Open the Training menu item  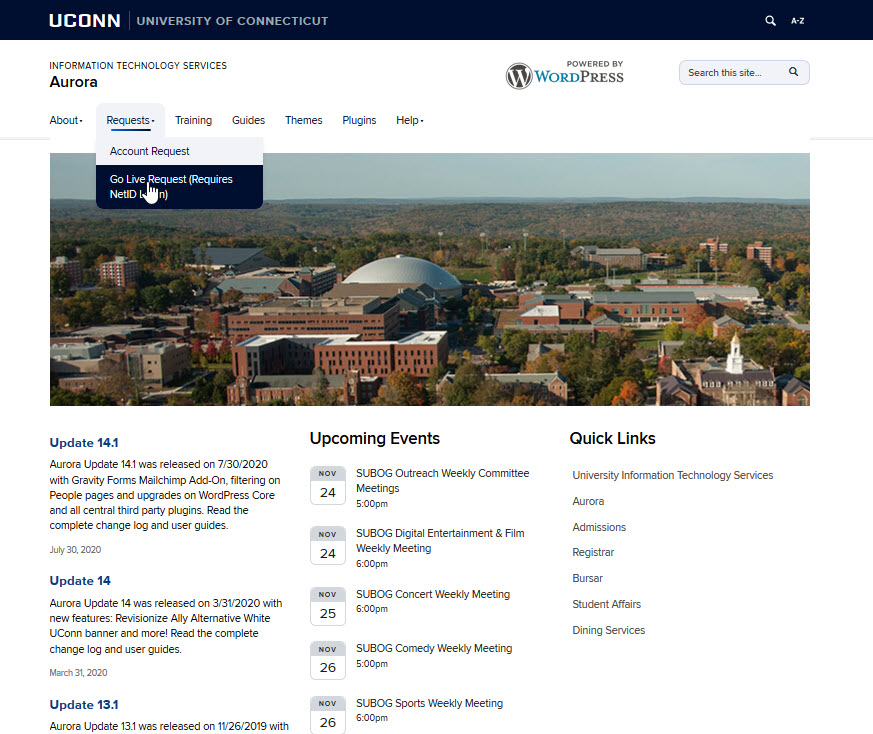[193, 120]
